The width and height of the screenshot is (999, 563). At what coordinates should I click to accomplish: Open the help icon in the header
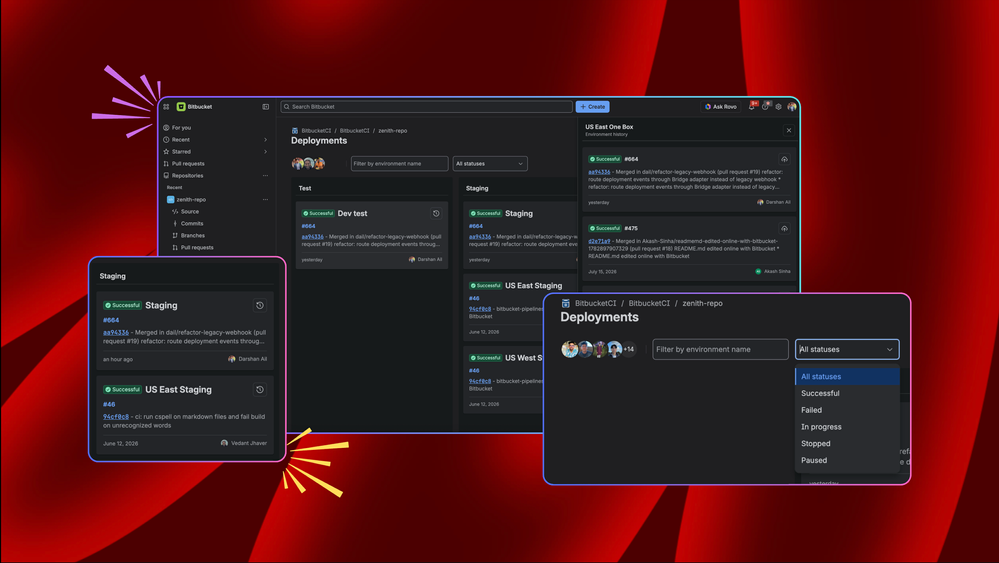(x=766, y=106)
